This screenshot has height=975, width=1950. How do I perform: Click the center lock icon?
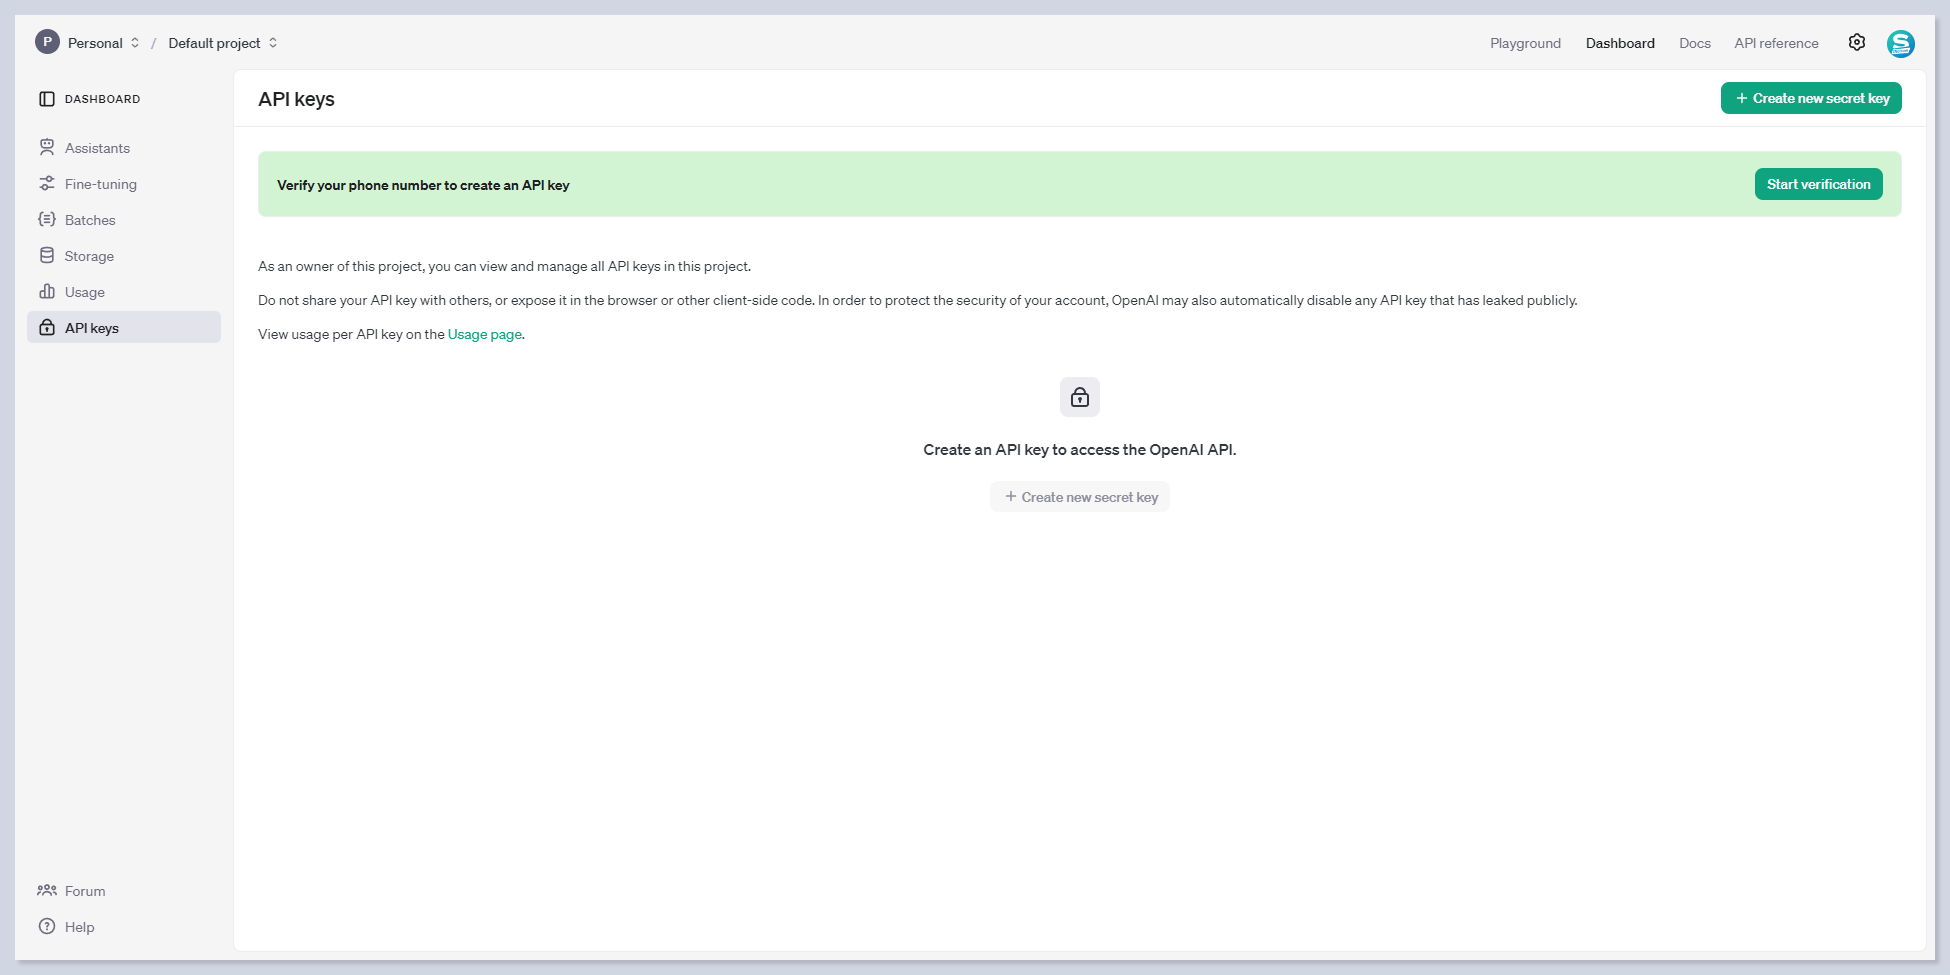[1080, 398]
